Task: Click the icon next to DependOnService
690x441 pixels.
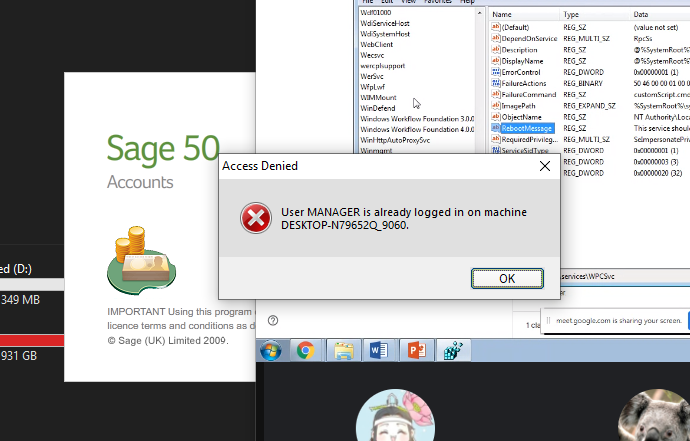Action: [x=495, y=38]
